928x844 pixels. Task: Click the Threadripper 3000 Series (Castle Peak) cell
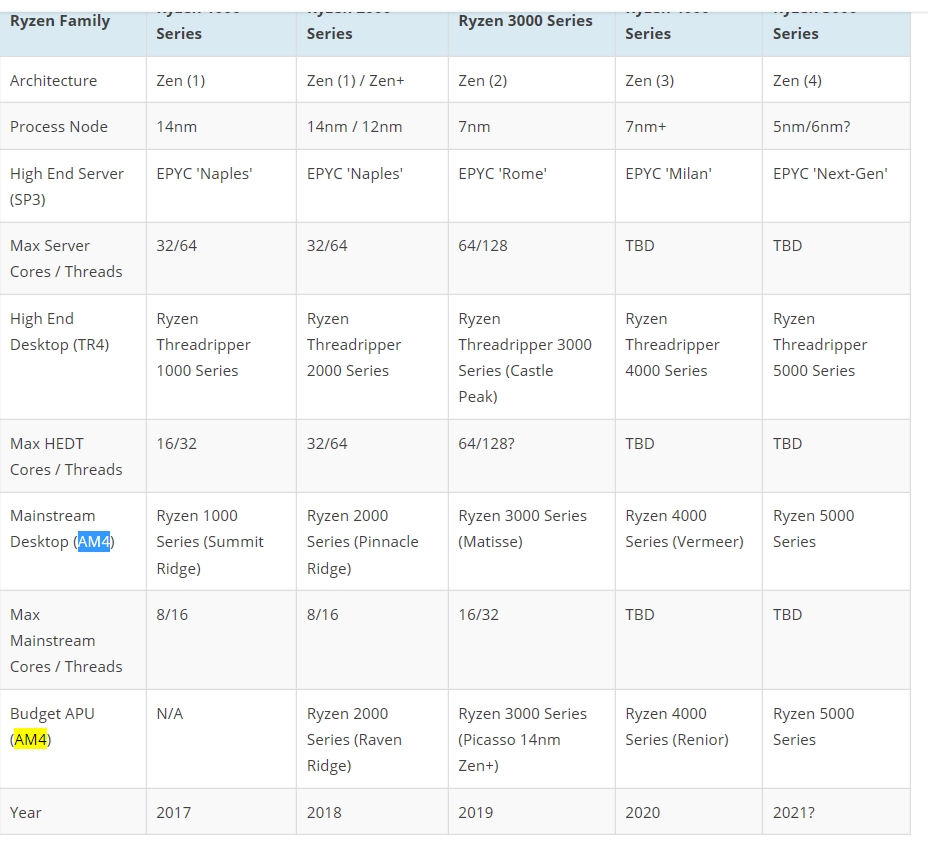point(524,357)
